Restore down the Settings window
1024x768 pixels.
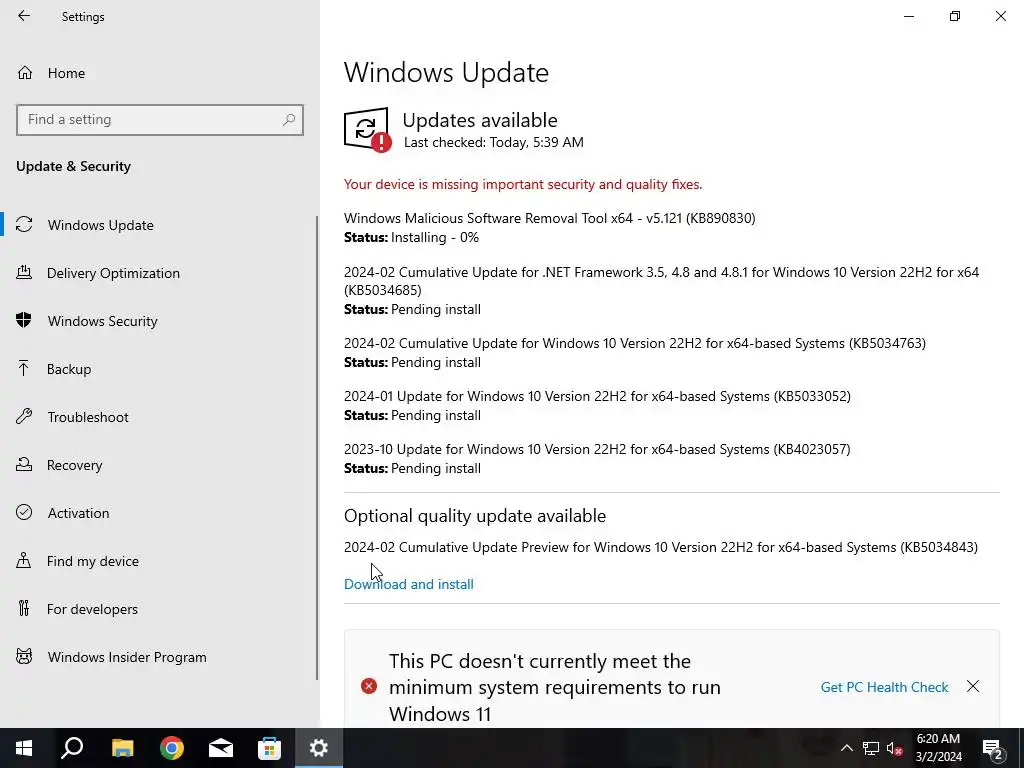[x=955, y=16]
